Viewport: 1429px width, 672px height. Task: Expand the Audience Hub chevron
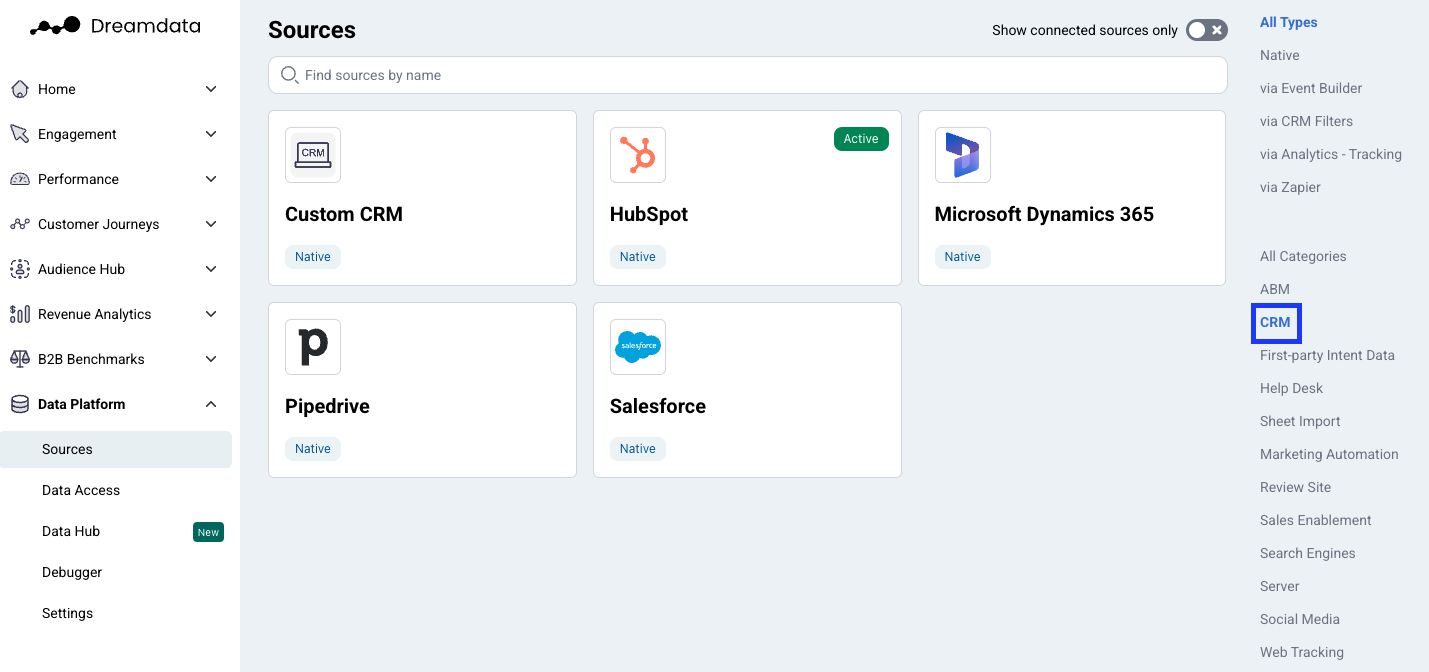[x=211, y=269]
